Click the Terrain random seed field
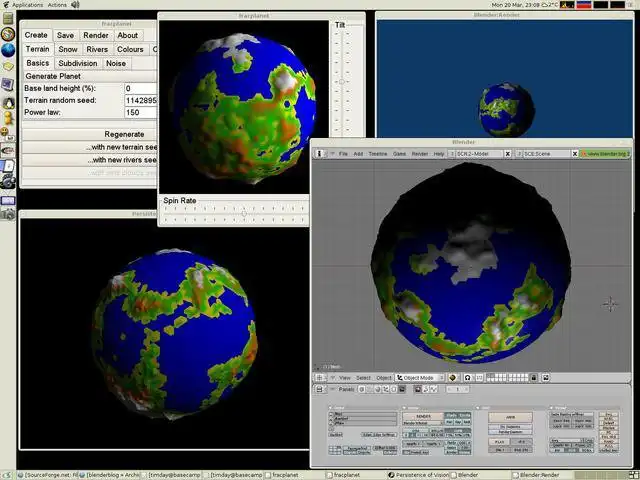This screenshot has height=480, width=640. pos(140,100)
